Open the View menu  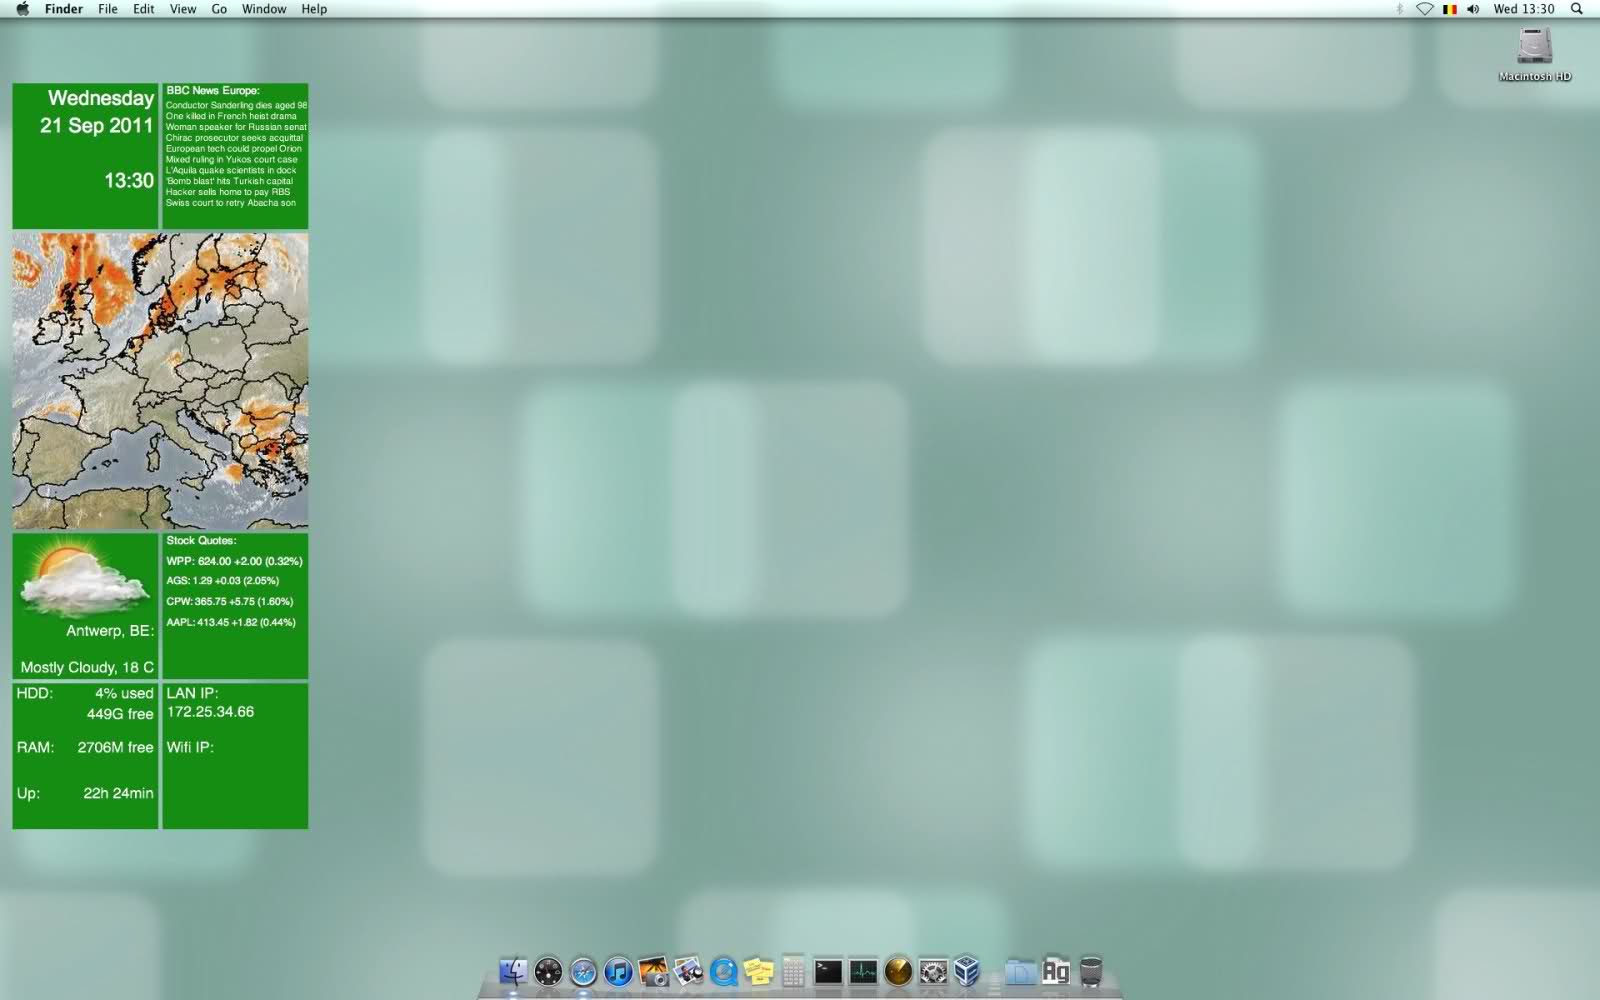(x=183, y=9)
